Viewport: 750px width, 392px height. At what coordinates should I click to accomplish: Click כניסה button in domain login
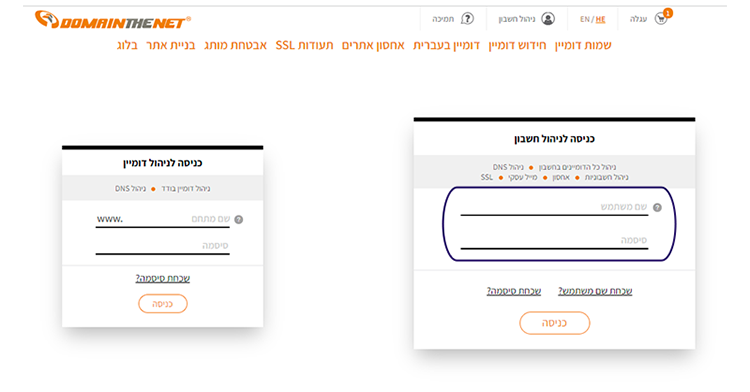[163, 304]
